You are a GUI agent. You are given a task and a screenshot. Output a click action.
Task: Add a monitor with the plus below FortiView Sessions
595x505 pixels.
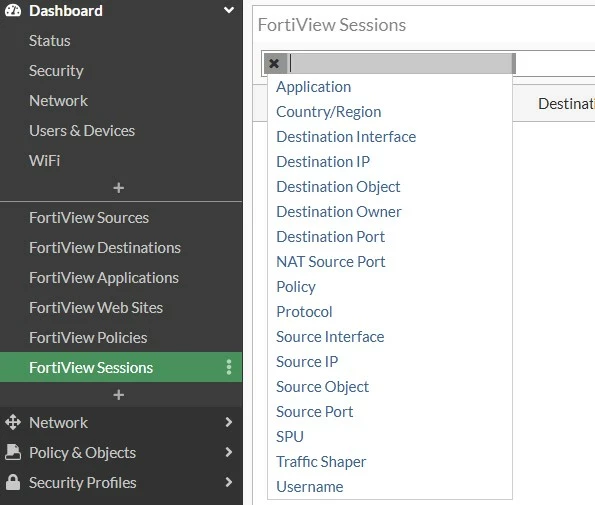pyautogui.click(x=119, y=395)
